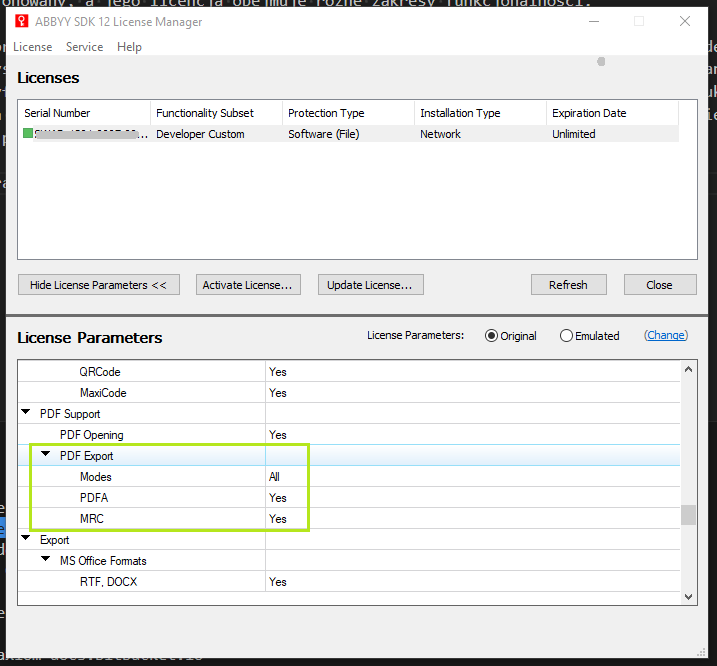Screen dimensions: 717x666
Task: Select the QRCode parameter row
Action: [349, 371]
